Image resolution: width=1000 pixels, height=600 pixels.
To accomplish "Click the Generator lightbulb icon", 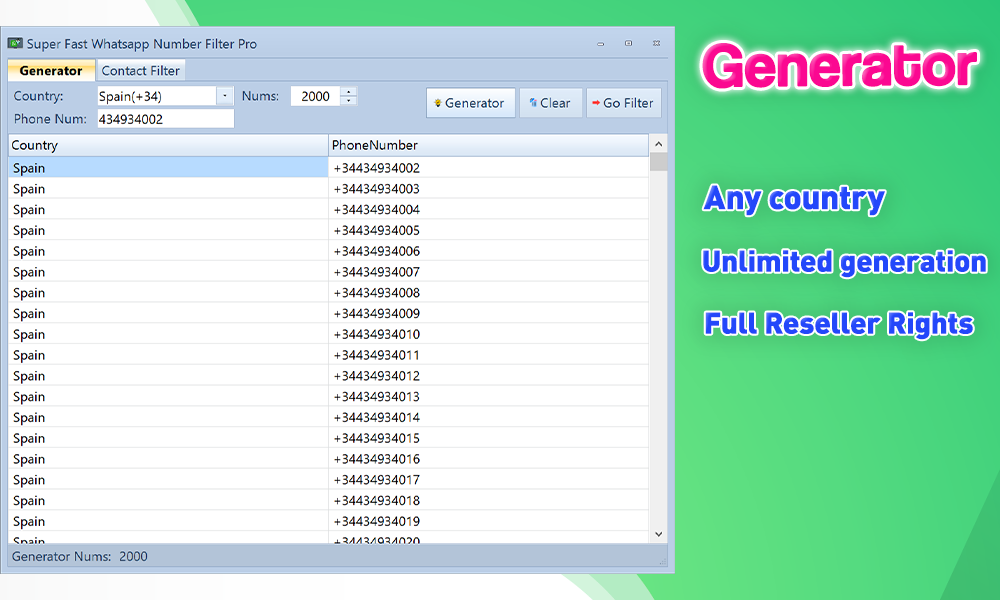I will click(x=440, y=102).
